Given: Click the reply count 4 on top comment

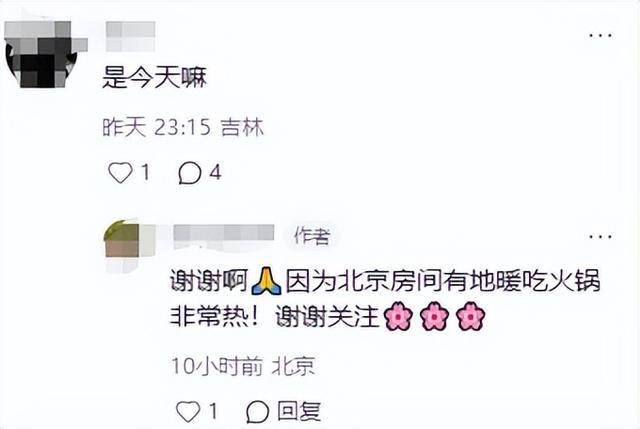Looking at the screenshot, I should coord(215,172).
